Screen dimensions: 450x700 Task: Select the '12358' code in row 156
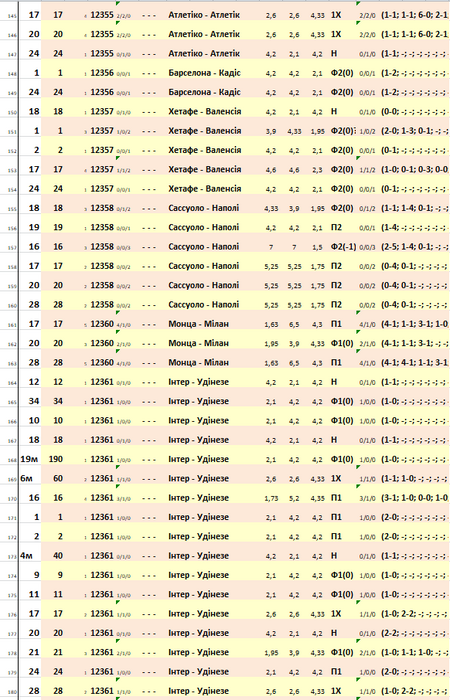102,227
